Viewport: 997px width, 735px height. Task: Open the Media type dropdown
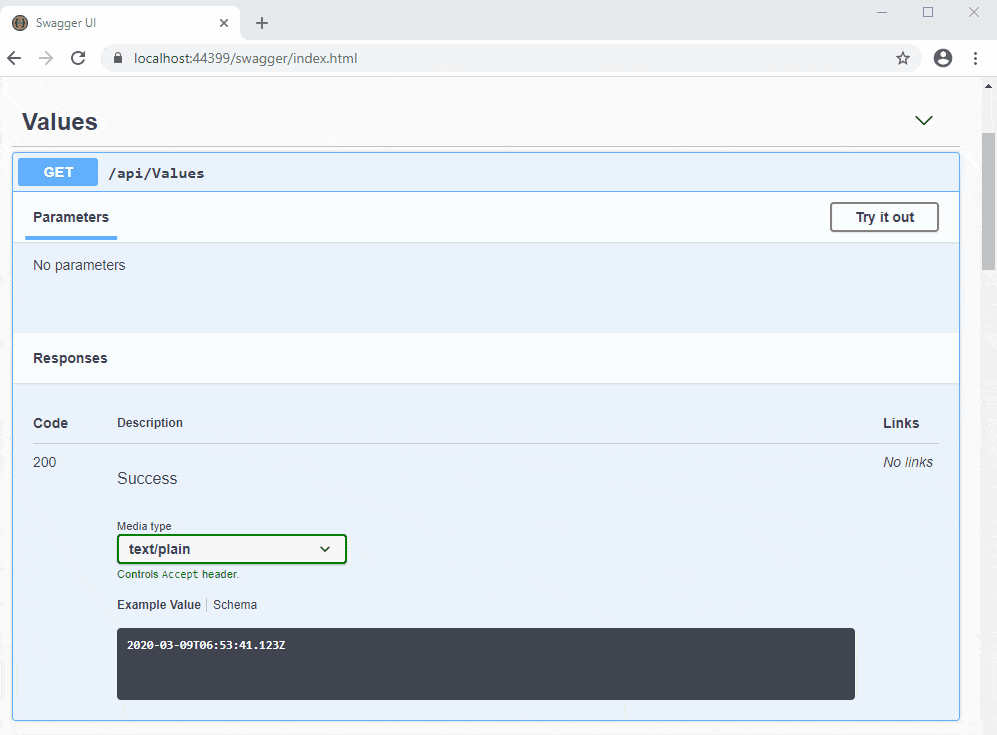click(231, 549)
